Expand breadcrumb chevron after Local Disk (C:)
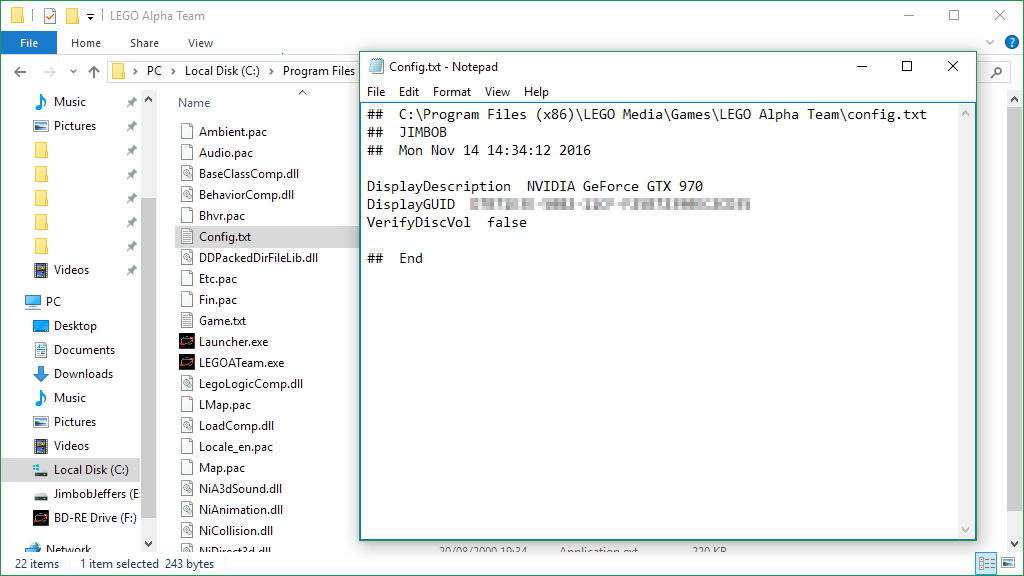The image size is (1024, 576). click(271, 71)
